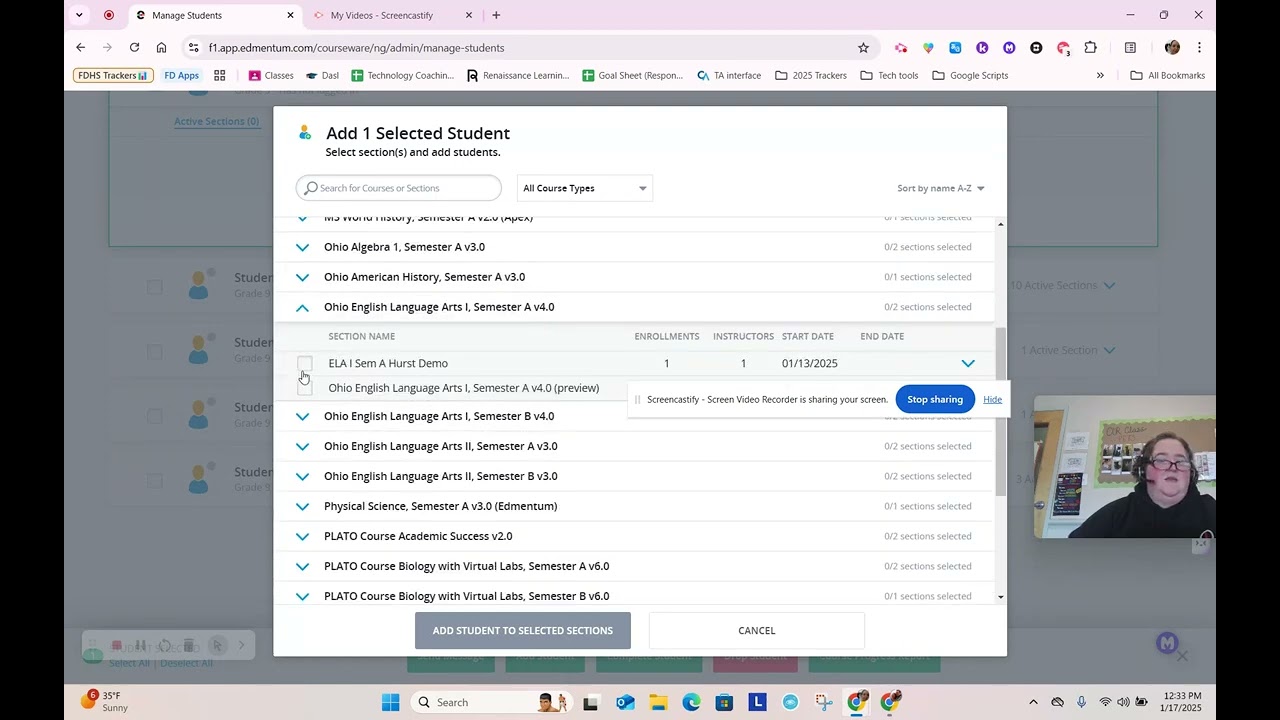Open the Google Scripts bookmark folder
1280x720 pixels.
click(x=970, y=75)
